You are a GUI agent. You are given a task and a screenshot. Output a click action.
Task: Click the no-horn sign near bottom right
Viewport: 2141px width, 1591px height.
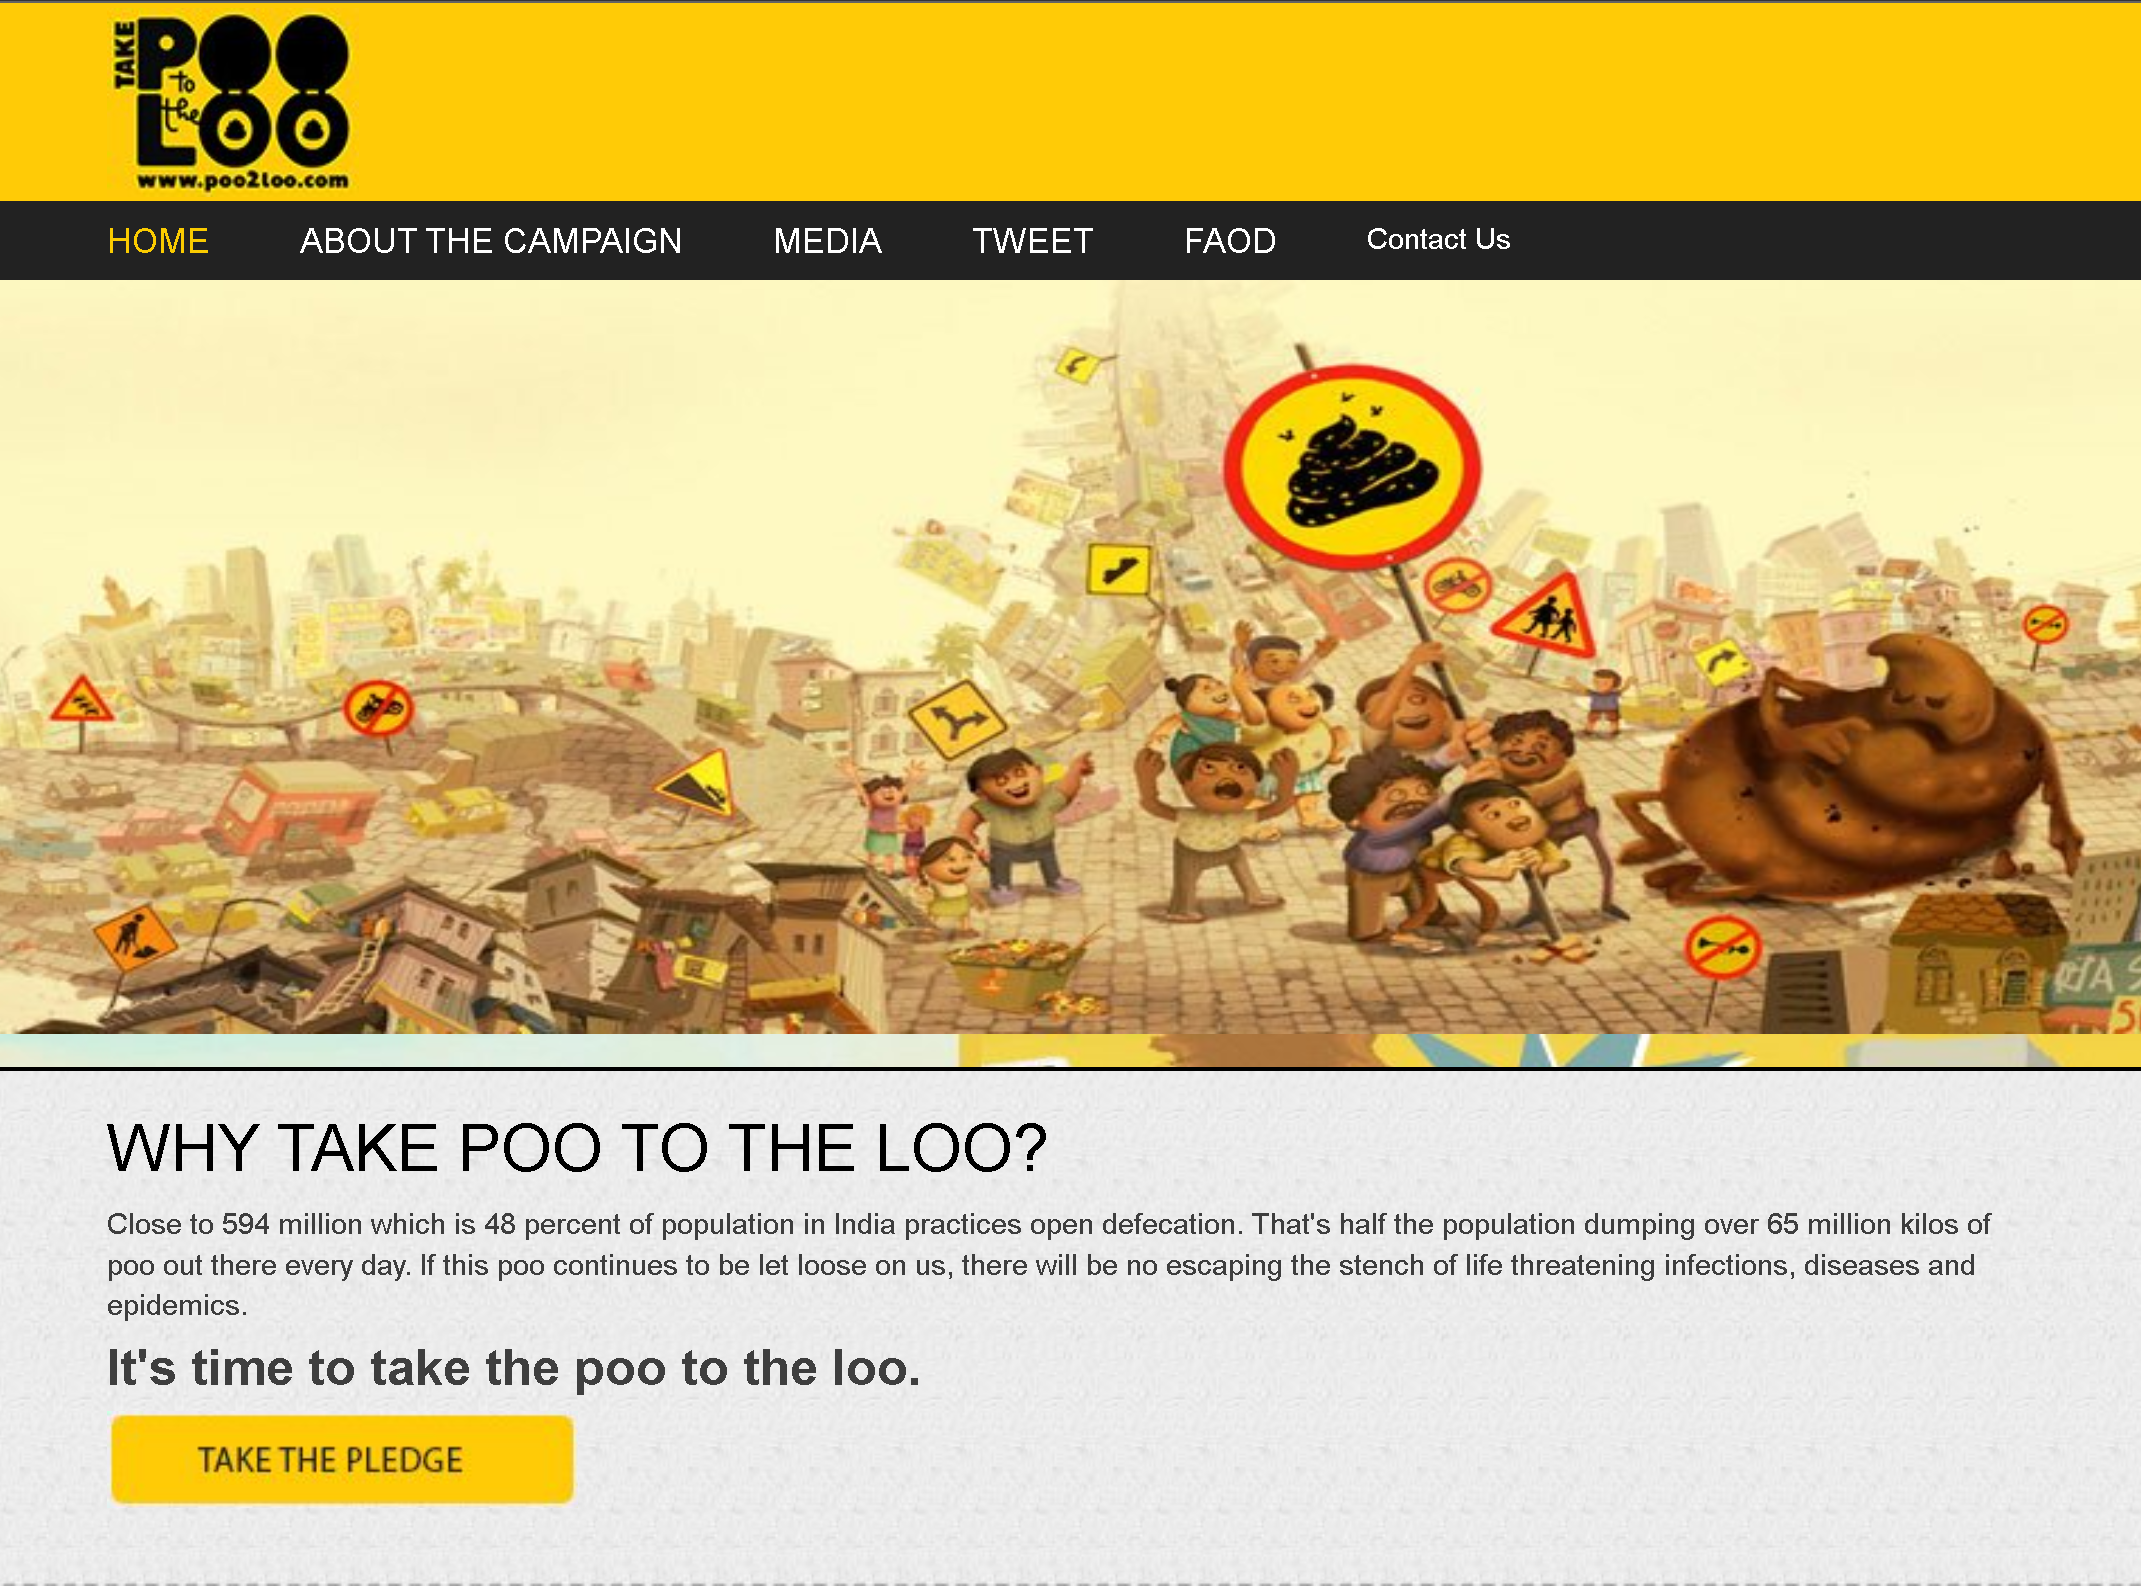[x=1722, y=947]
